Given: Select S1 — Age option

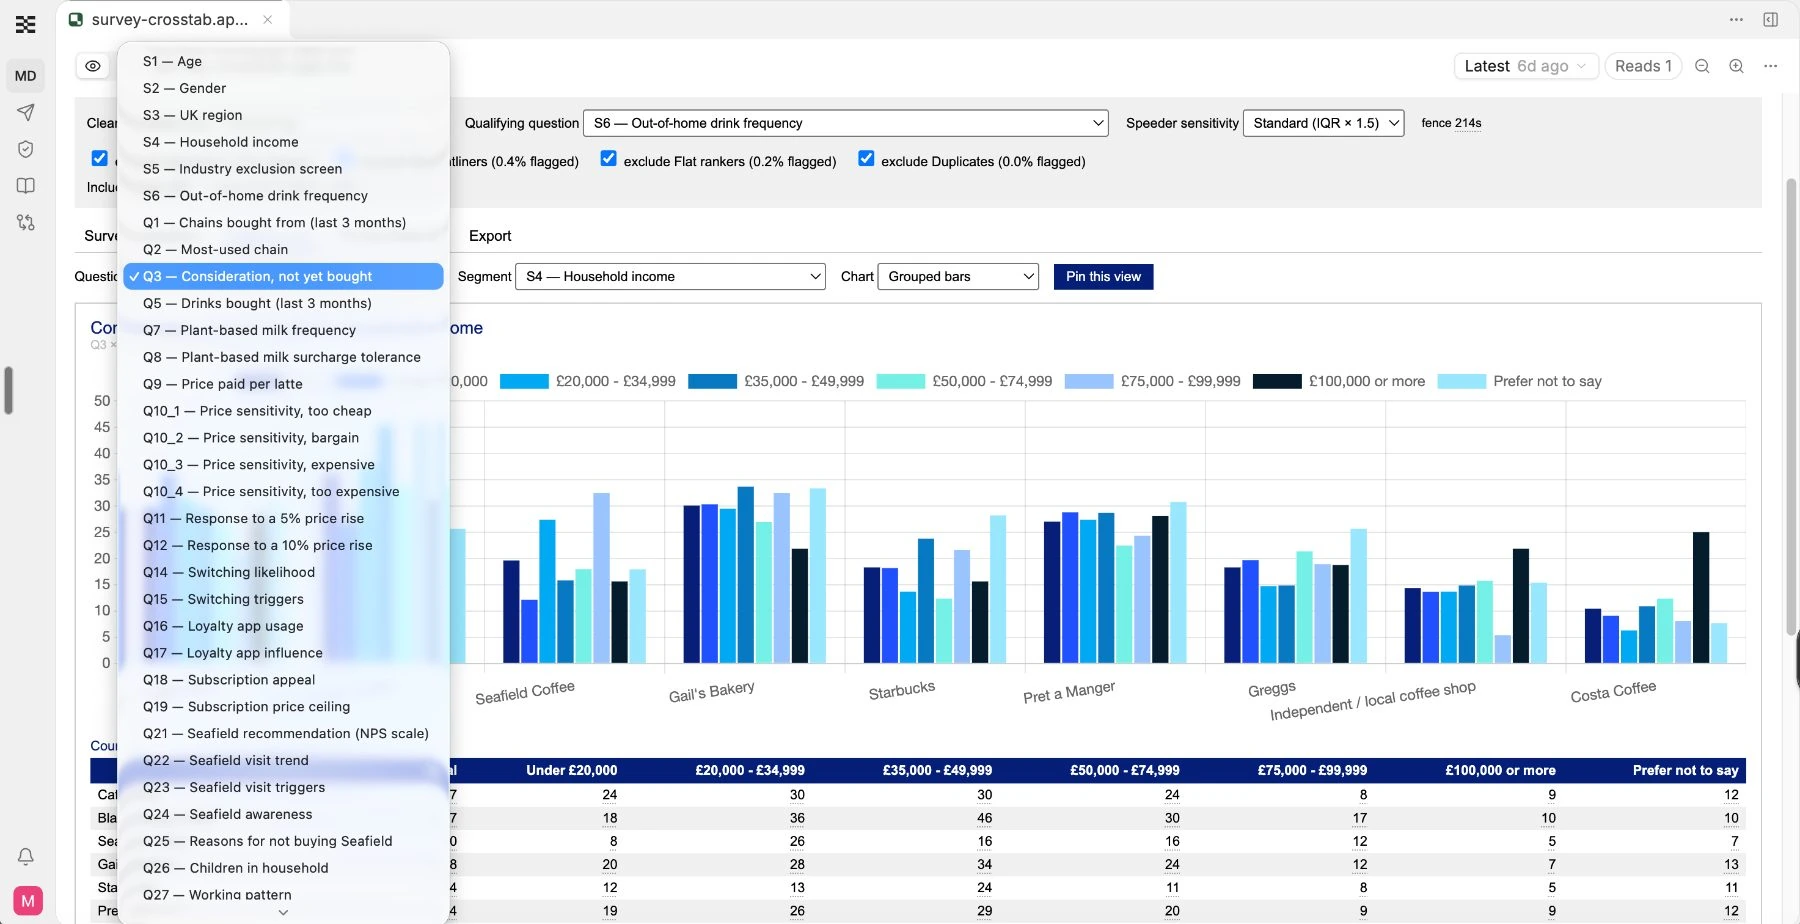Looking at the screenshot, I should click(x=283, y=62).
